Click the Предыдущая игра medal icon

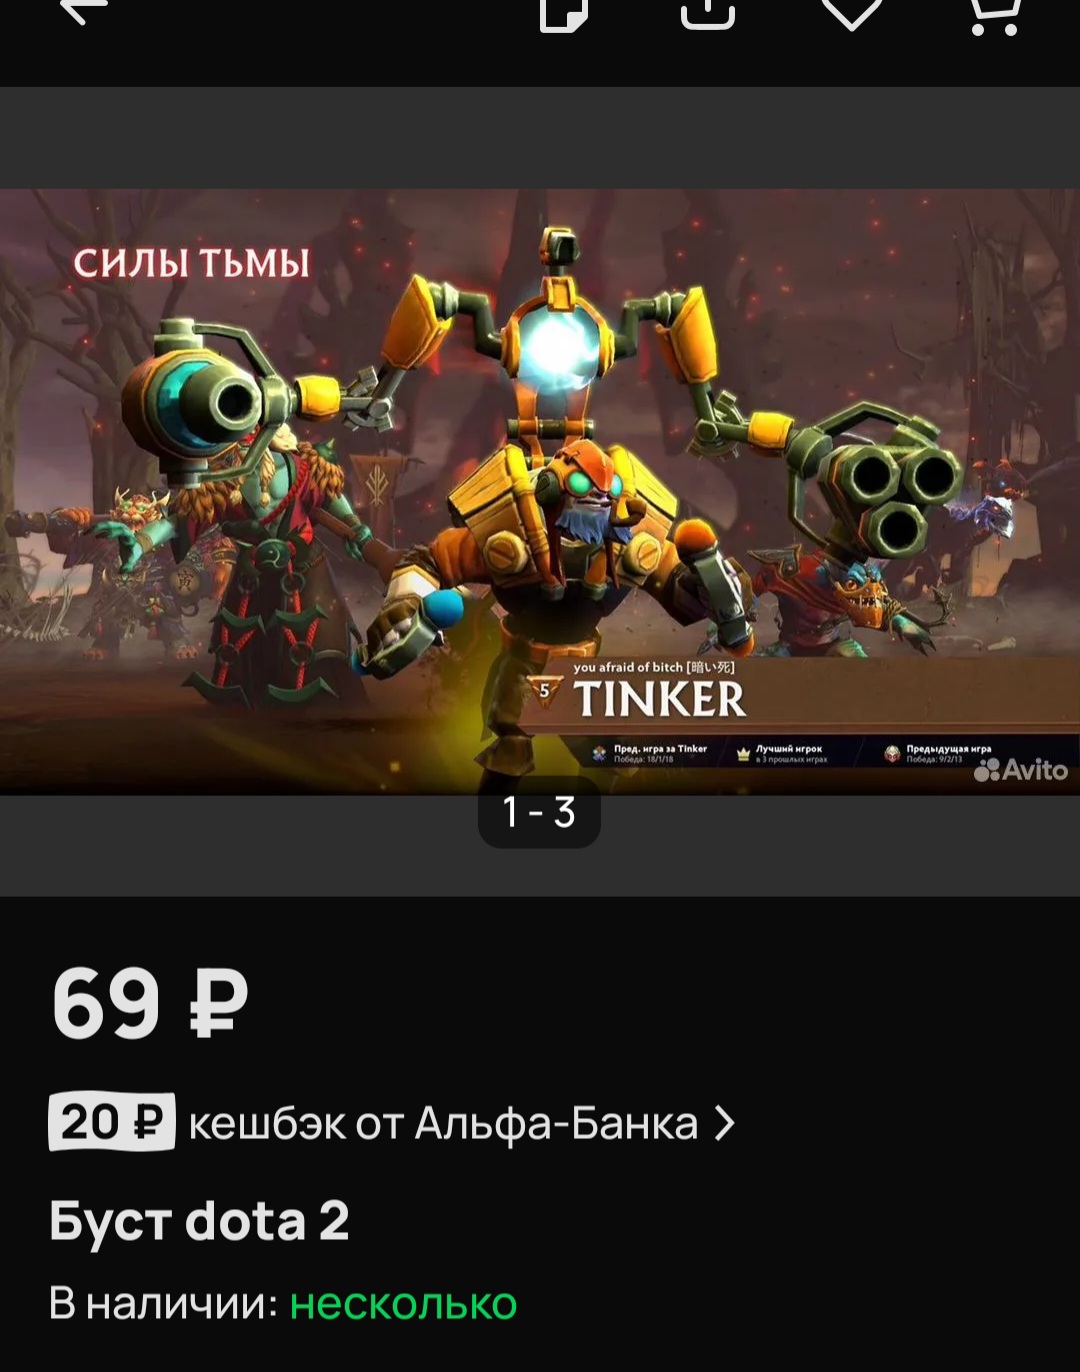[892, 754]
